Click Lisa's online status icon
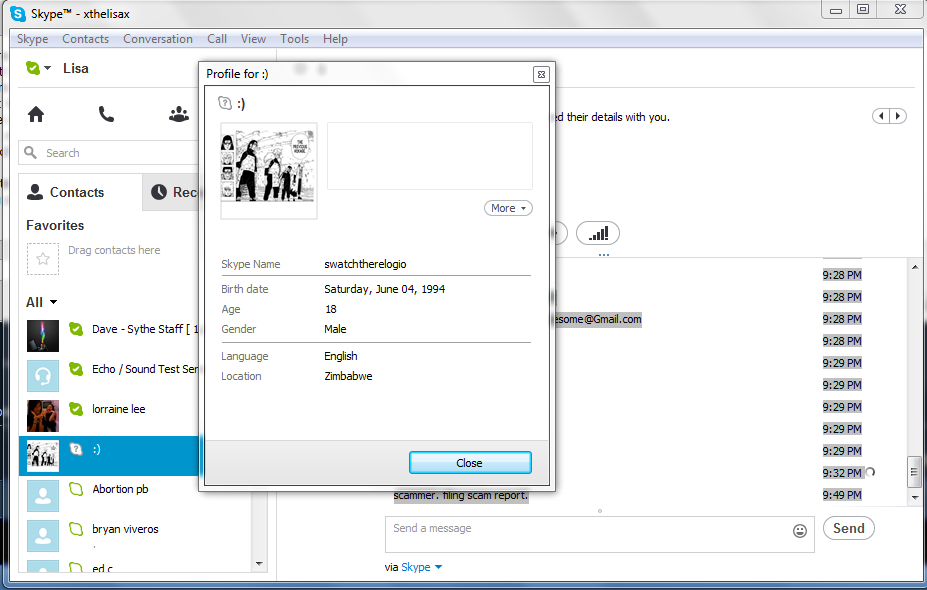 (x=33, y=68)
